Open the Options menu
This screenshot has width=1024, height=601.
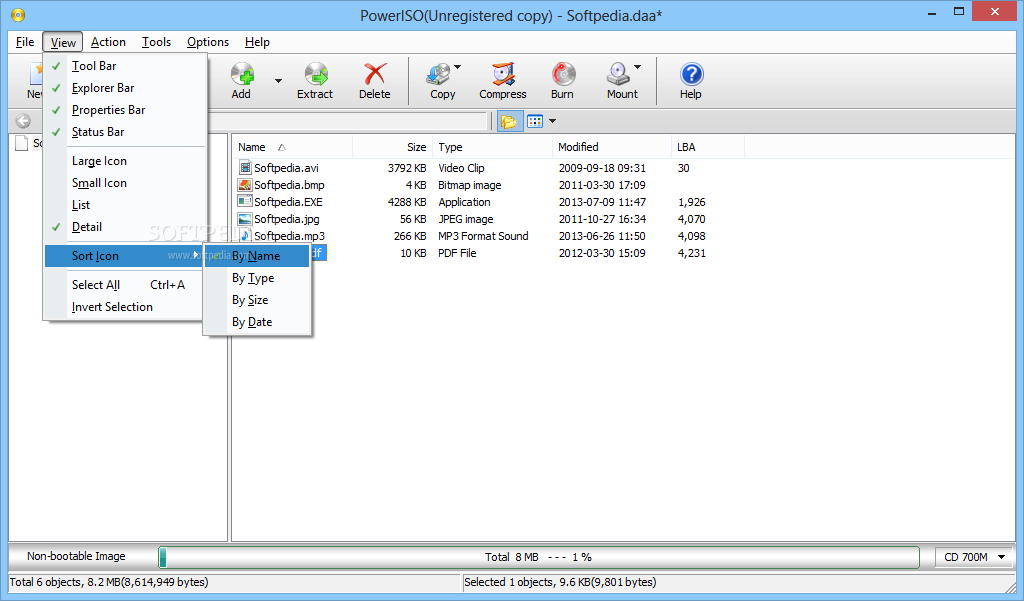pyautogui.click(x=208, y=42)
